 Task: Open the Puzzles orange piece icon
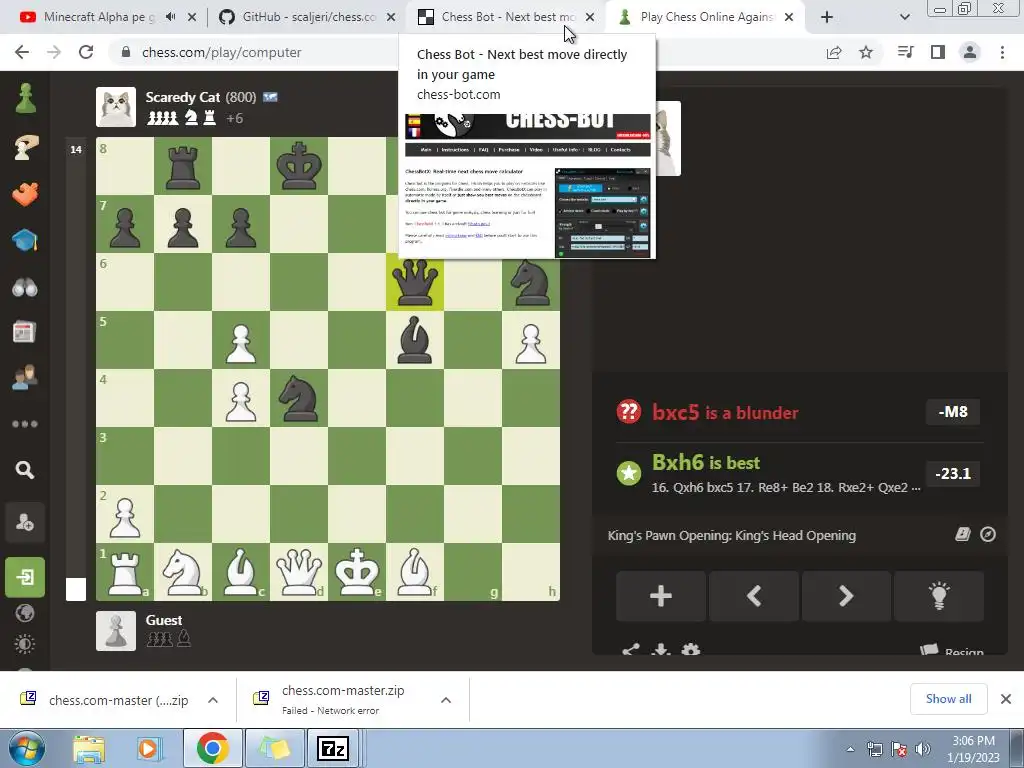coord(25,195)
